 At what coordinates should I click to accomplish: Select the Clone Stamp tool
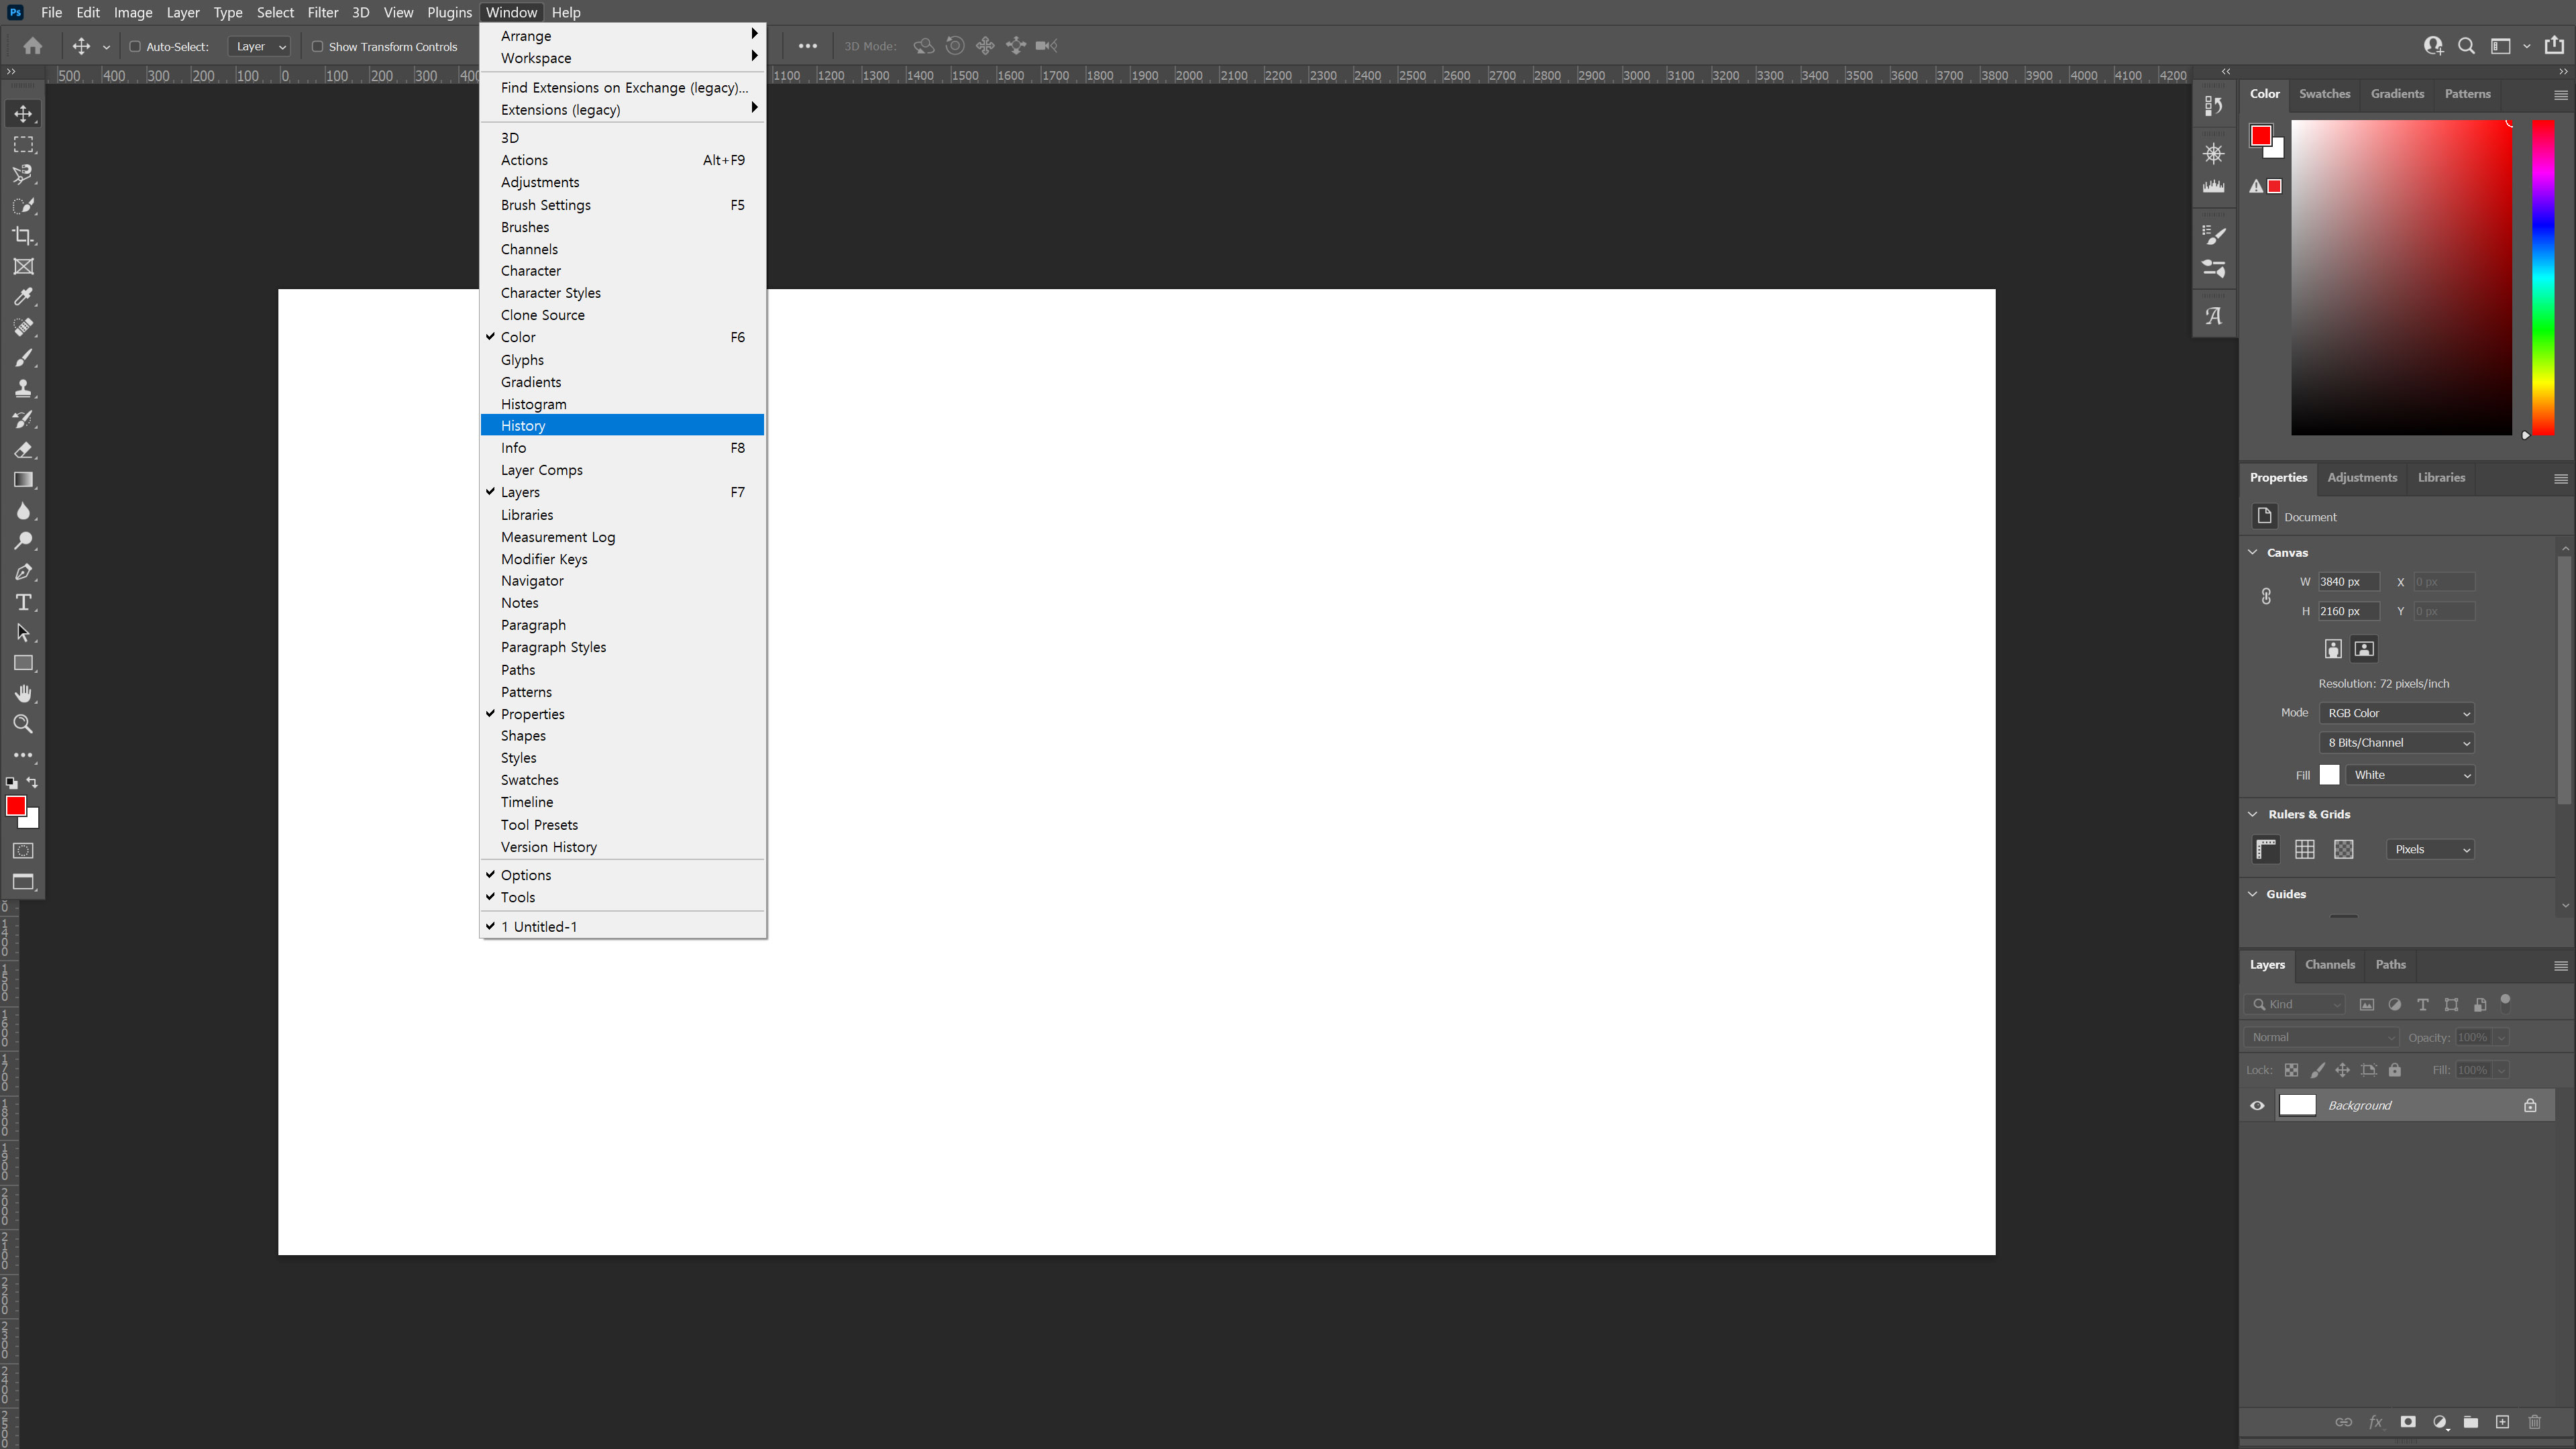[x=23, y=389]
